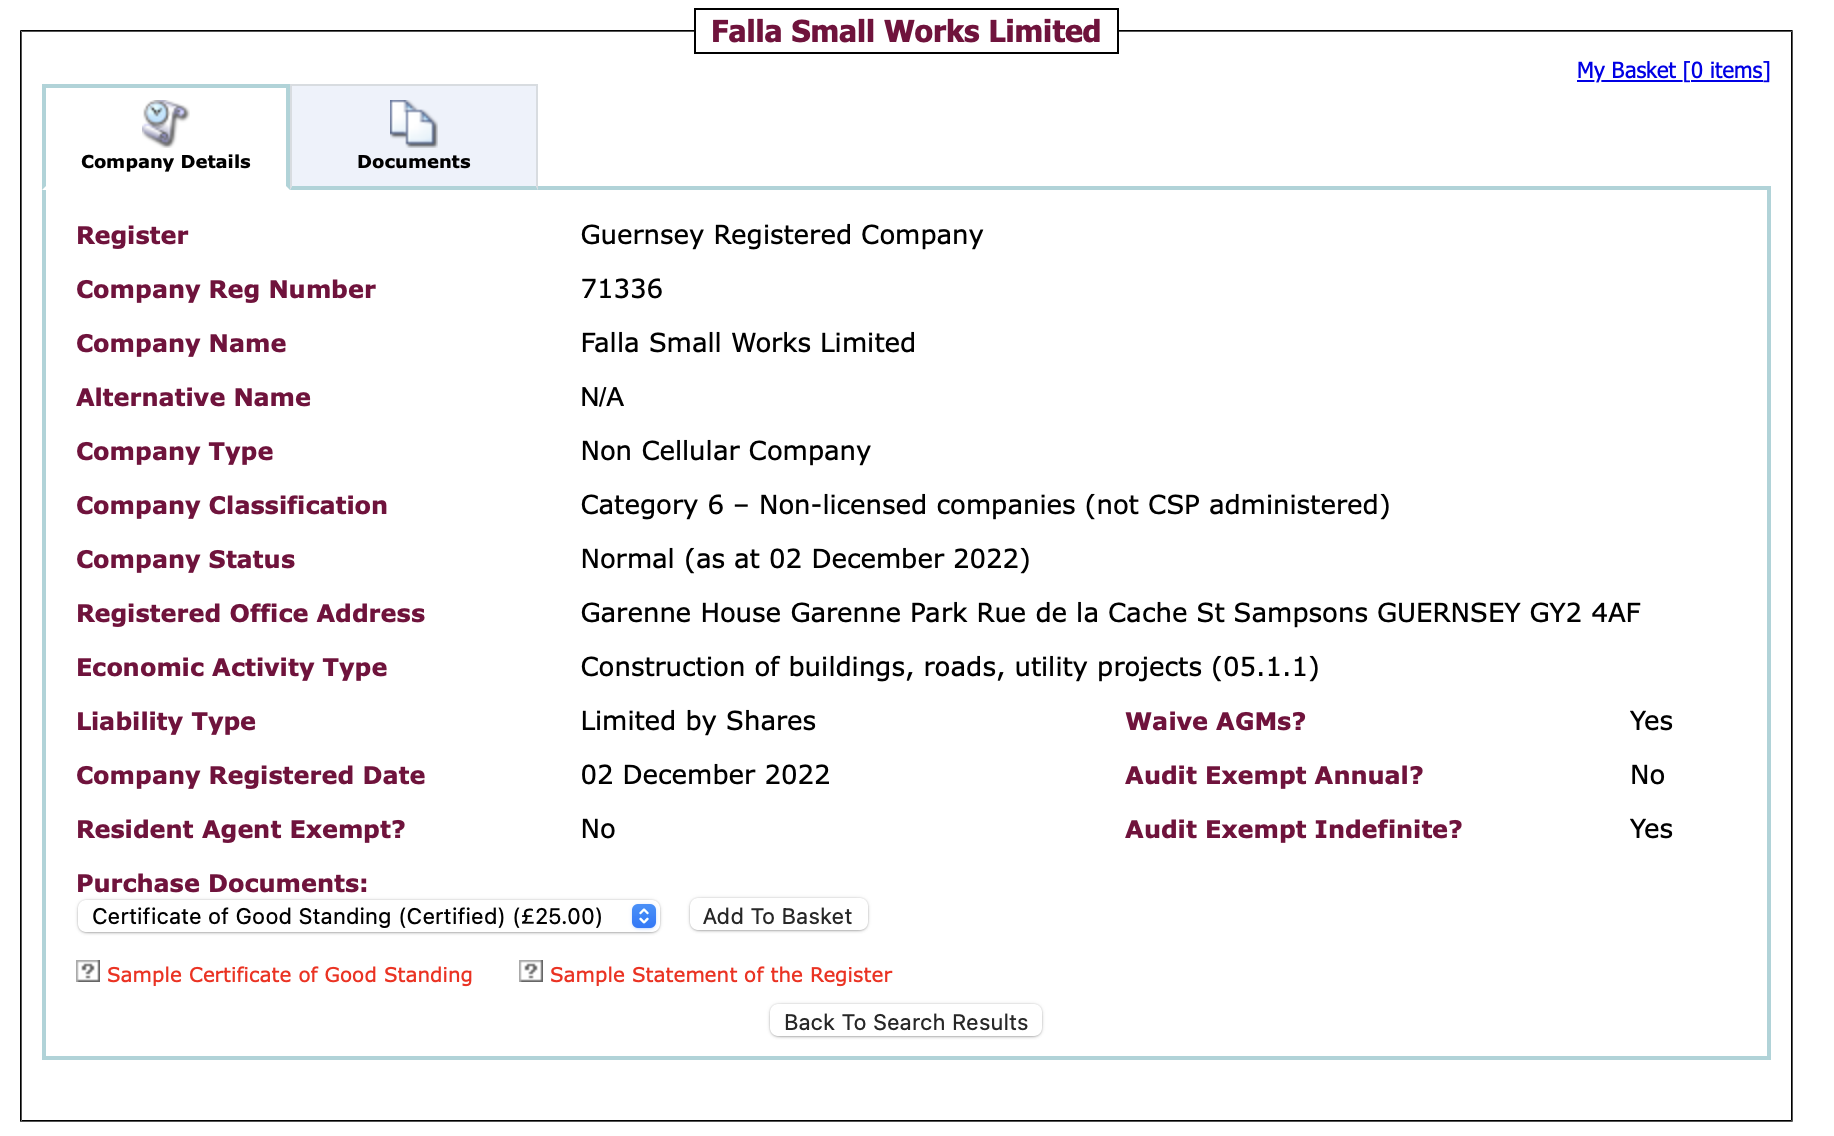Click the Waive AGMs? label
Screen dimensions: 1834x1136
tap(1215, 721)
